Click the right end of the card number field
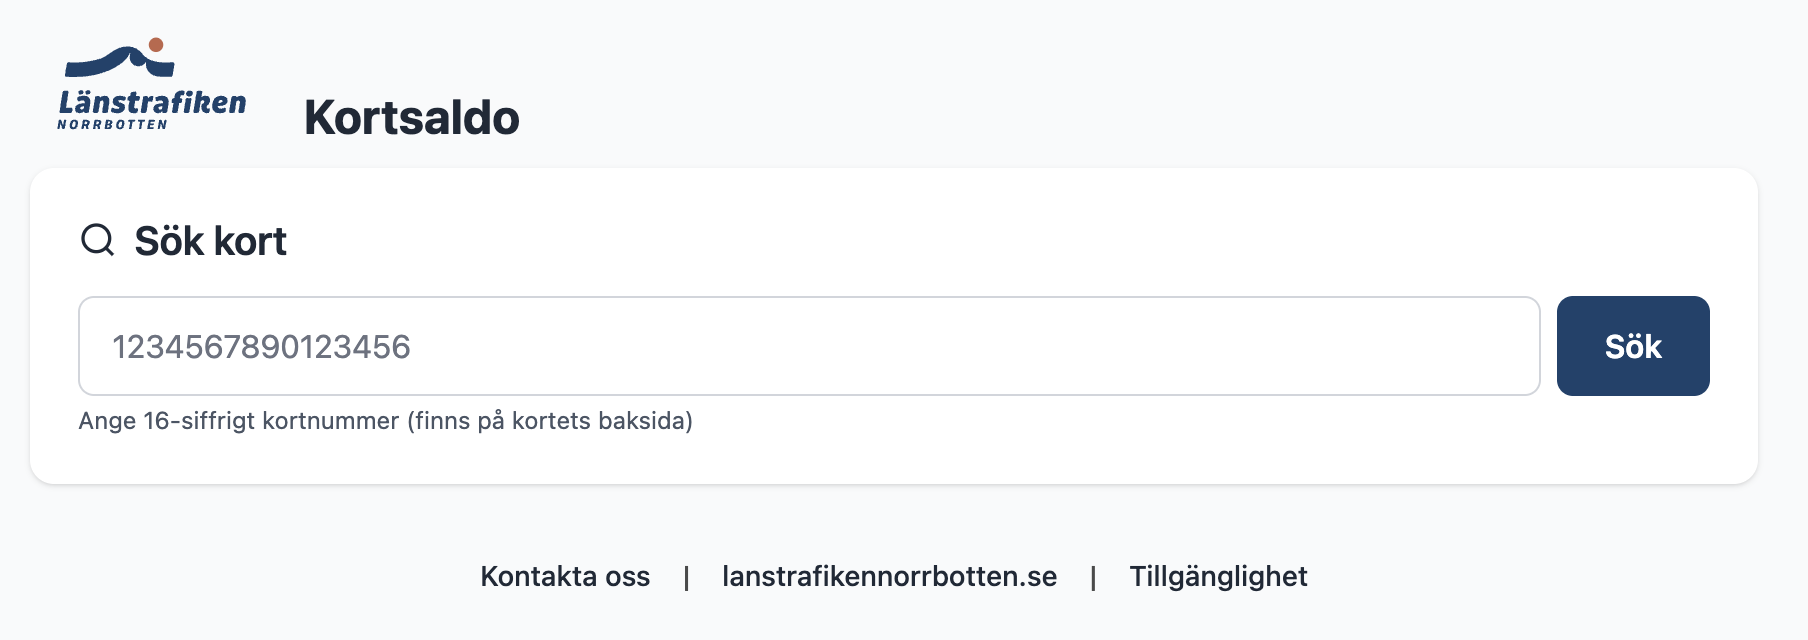Screen dimensions: 1808x640 point(1500,346)
